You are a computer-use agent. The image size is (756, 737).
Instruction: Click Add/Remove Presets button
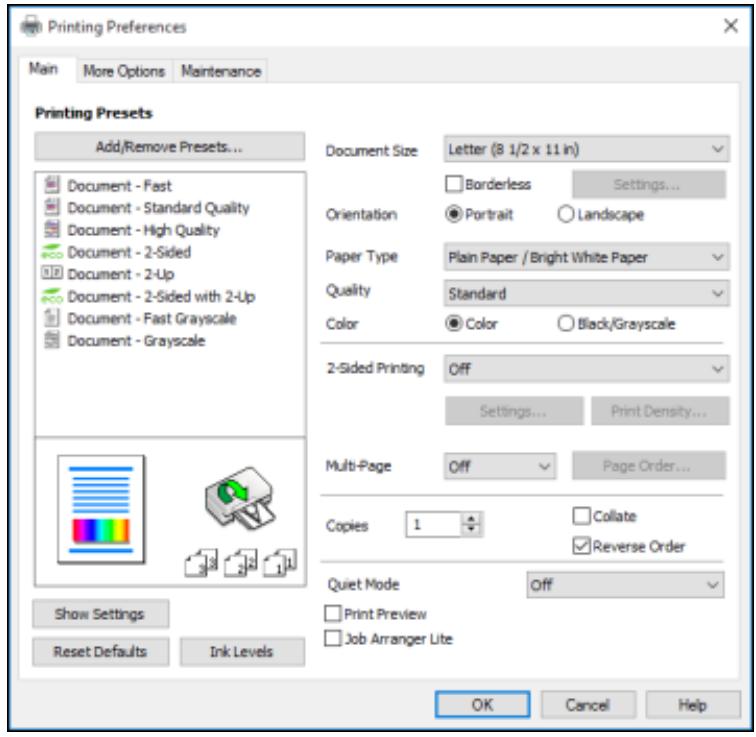click(169, 147)
